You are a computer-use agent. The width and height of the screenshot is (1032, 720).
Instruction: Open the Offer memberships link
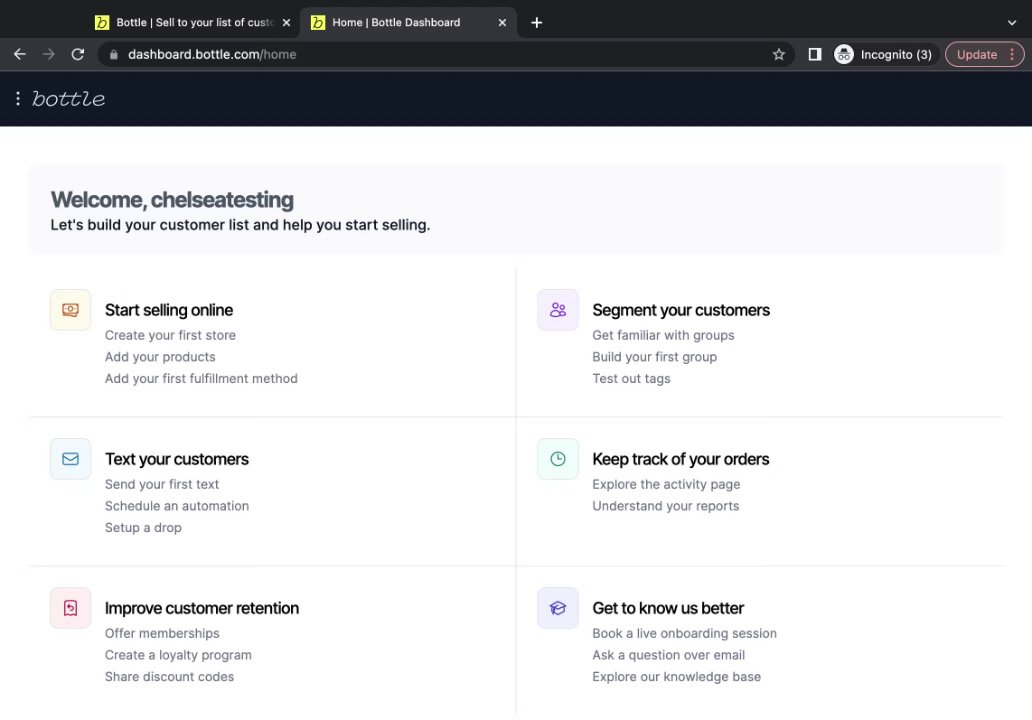point(162,633)
